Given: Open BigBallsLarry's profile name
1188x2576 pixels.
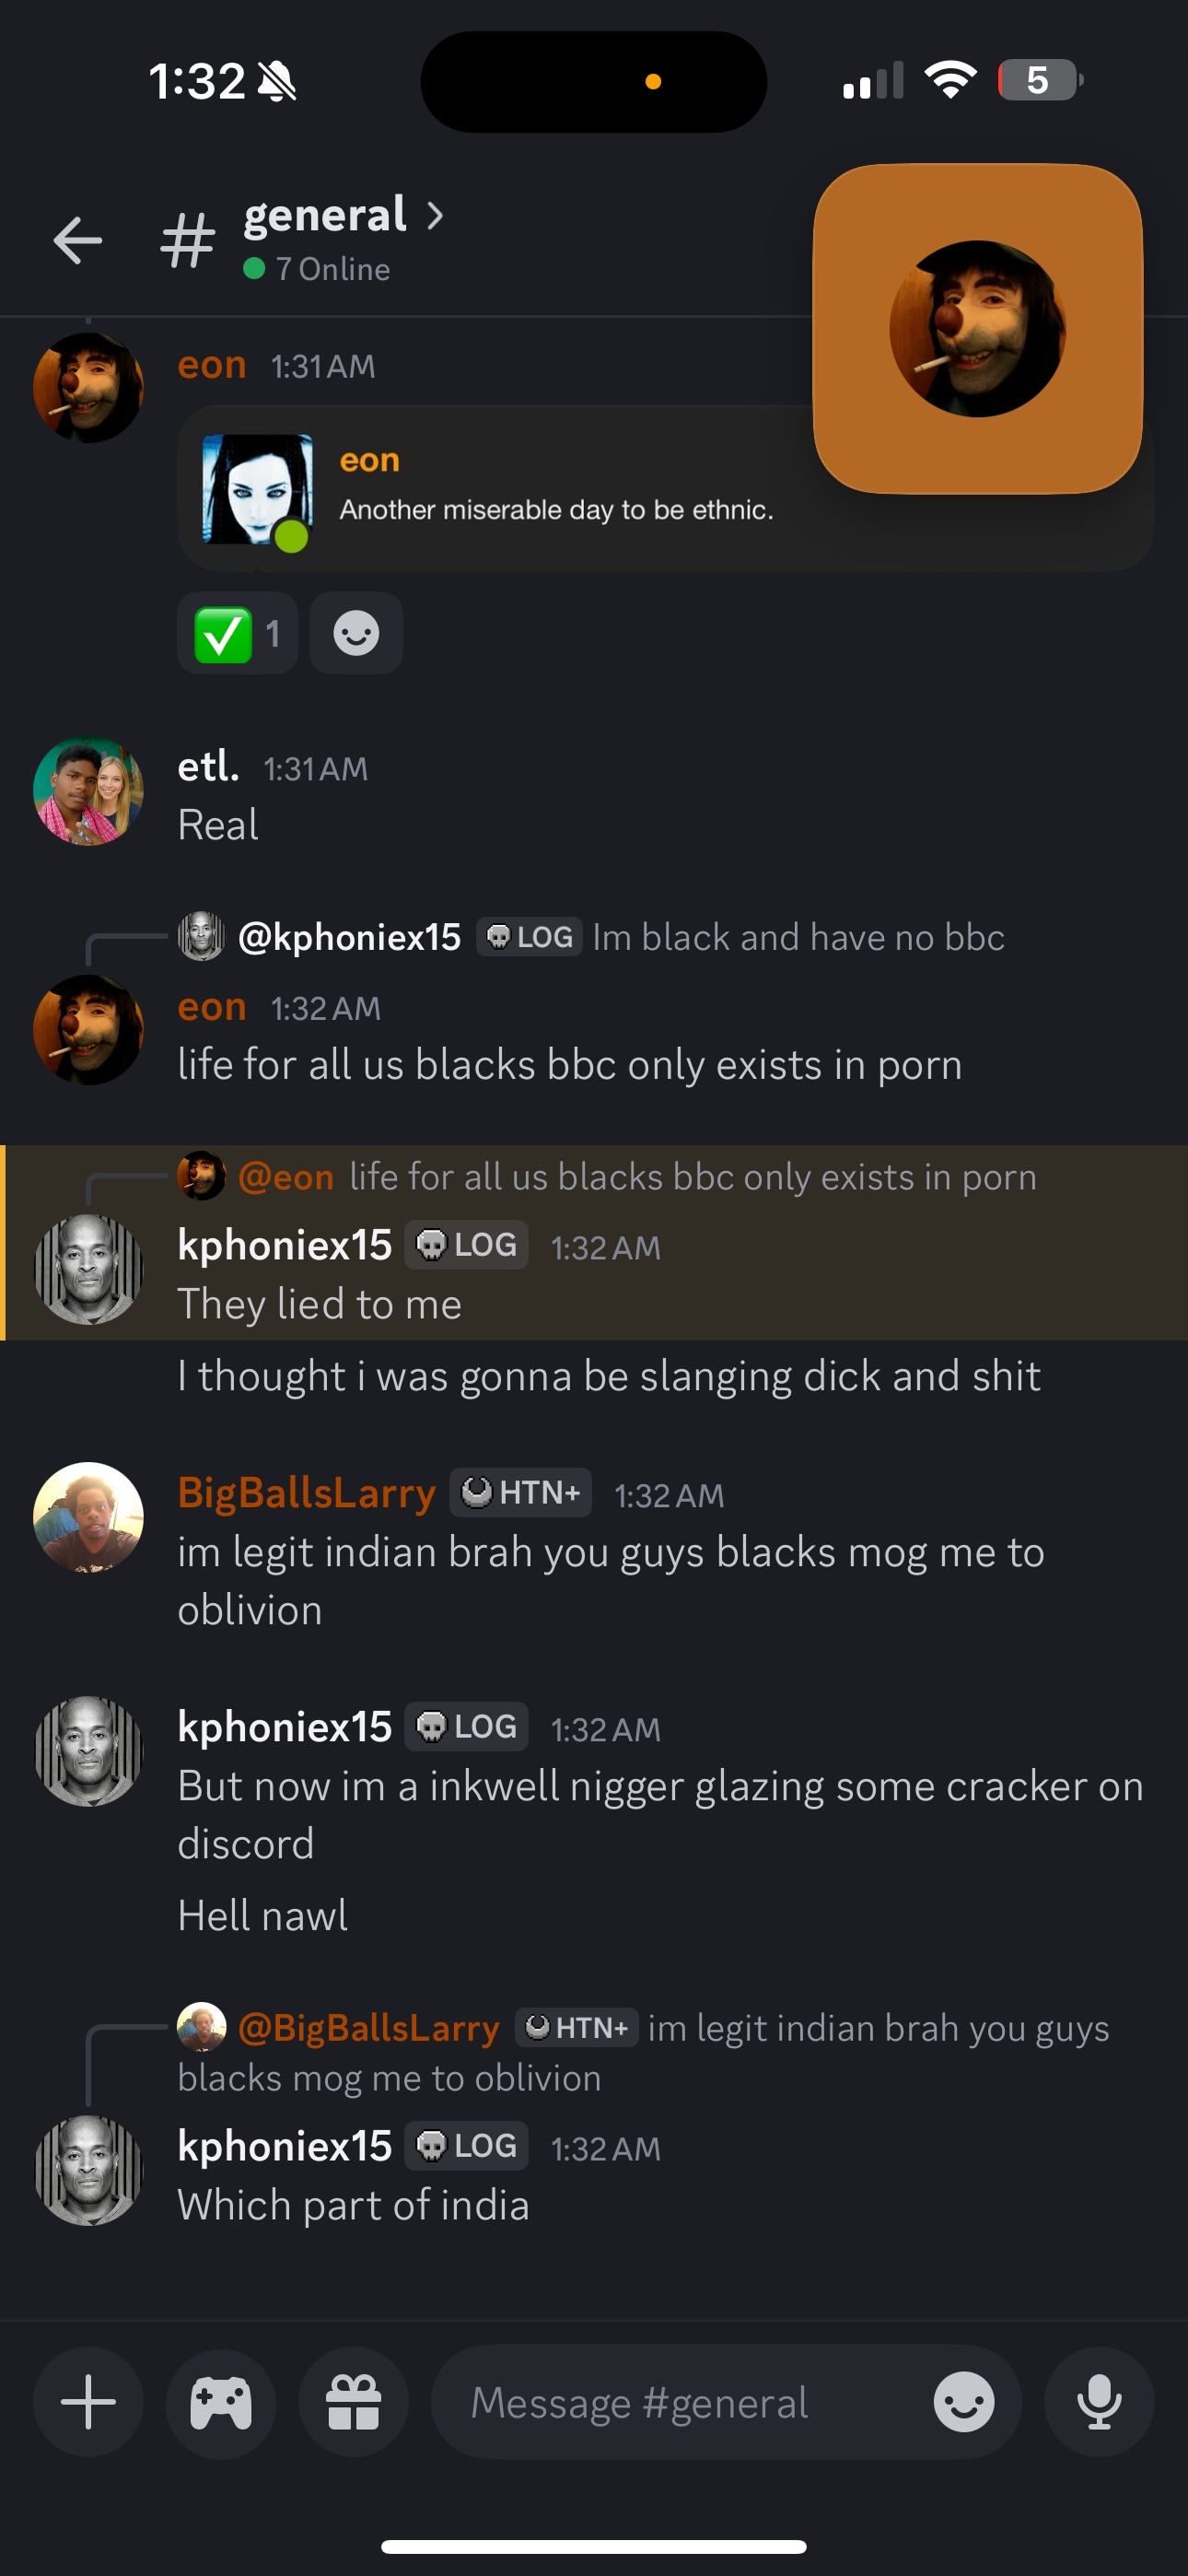Looking at the screenshot, I should (x=306, y=1493).
